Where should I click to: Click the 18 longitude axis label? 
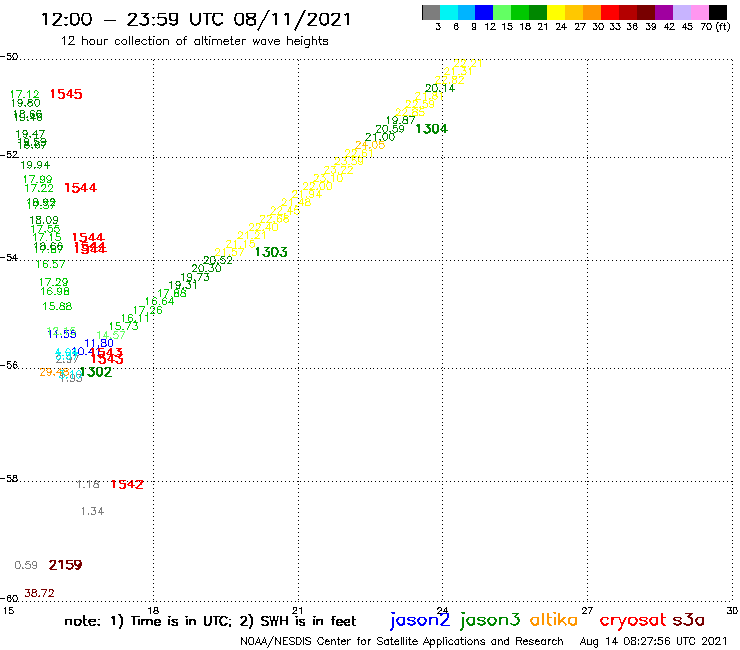[x=153, y=610]
